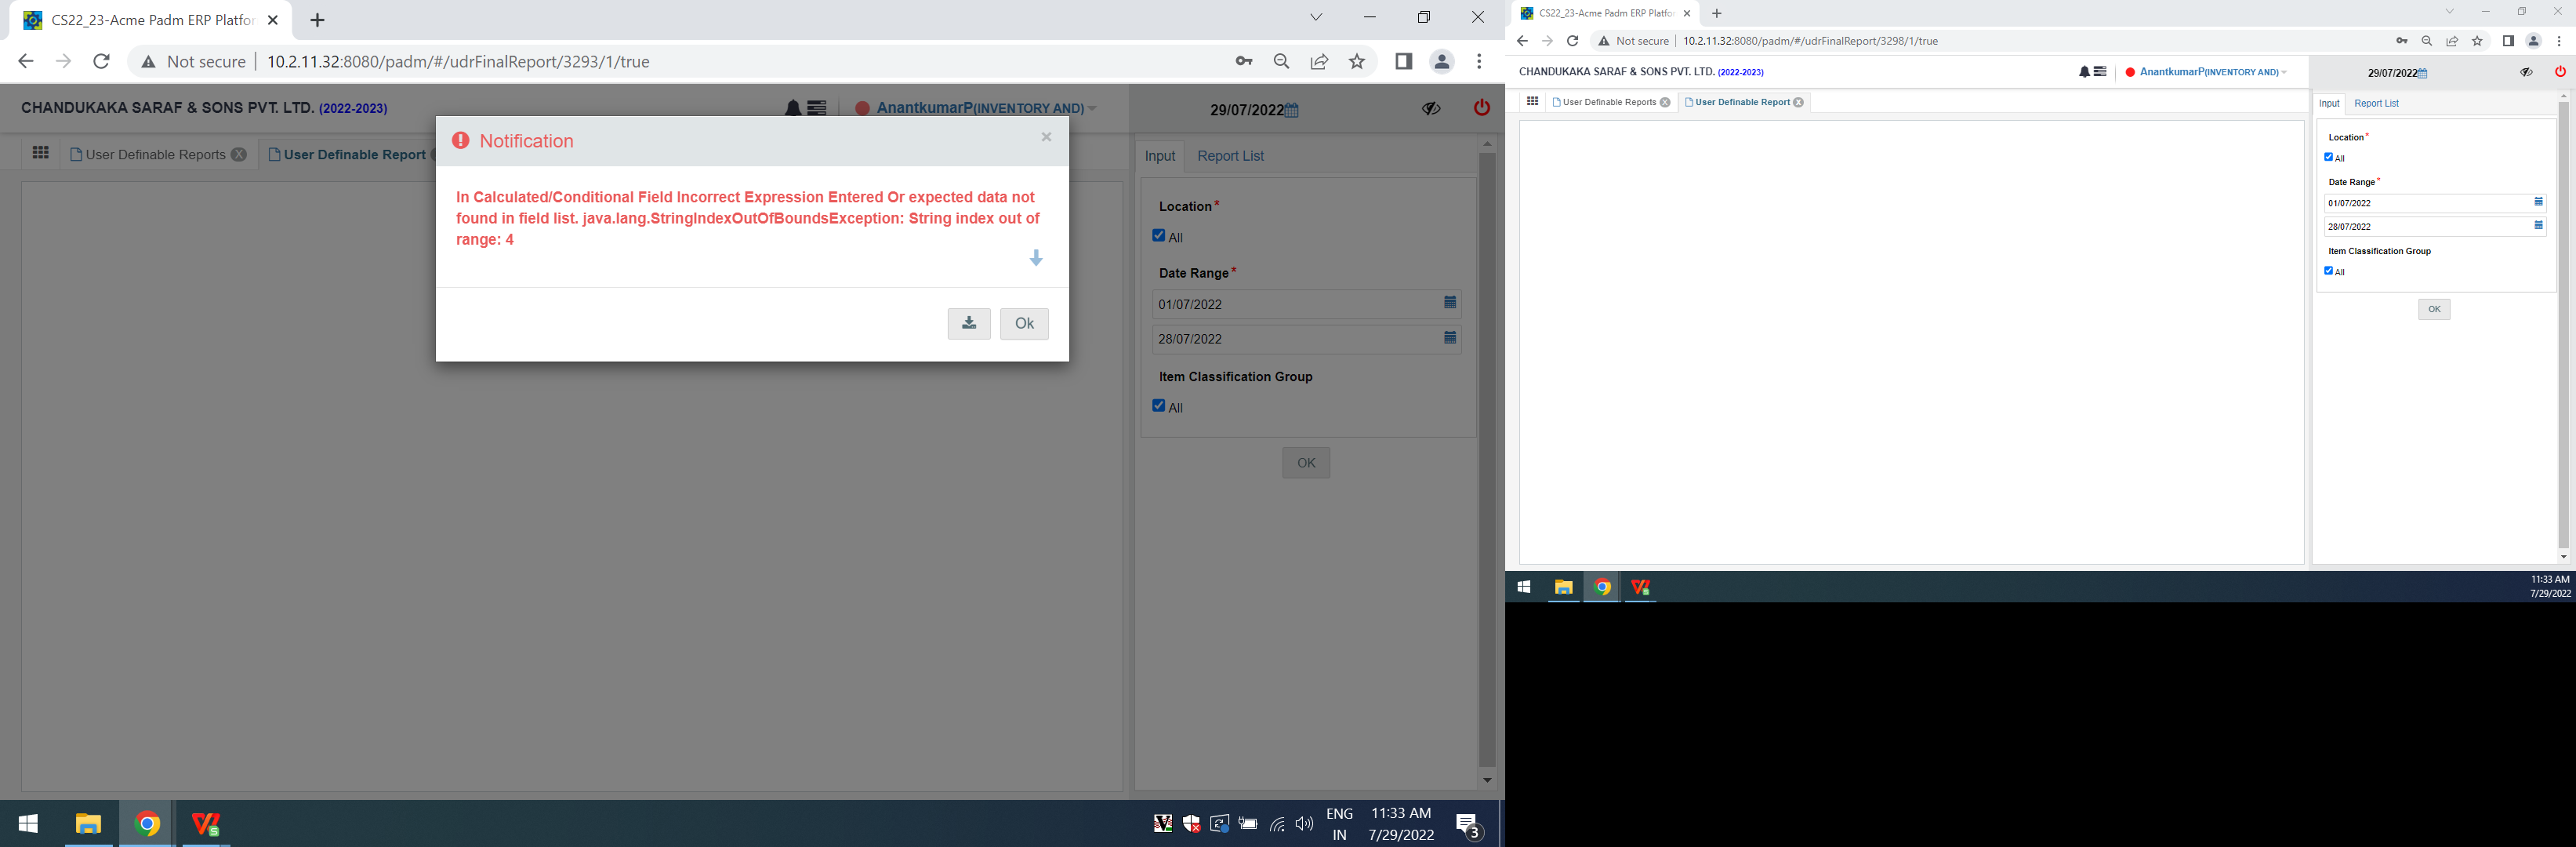Viewport: 2576px width, 847px height.
Task: Select Report List tab in 3298 window
Action: pyautogui.click(x=2376, y=103)
